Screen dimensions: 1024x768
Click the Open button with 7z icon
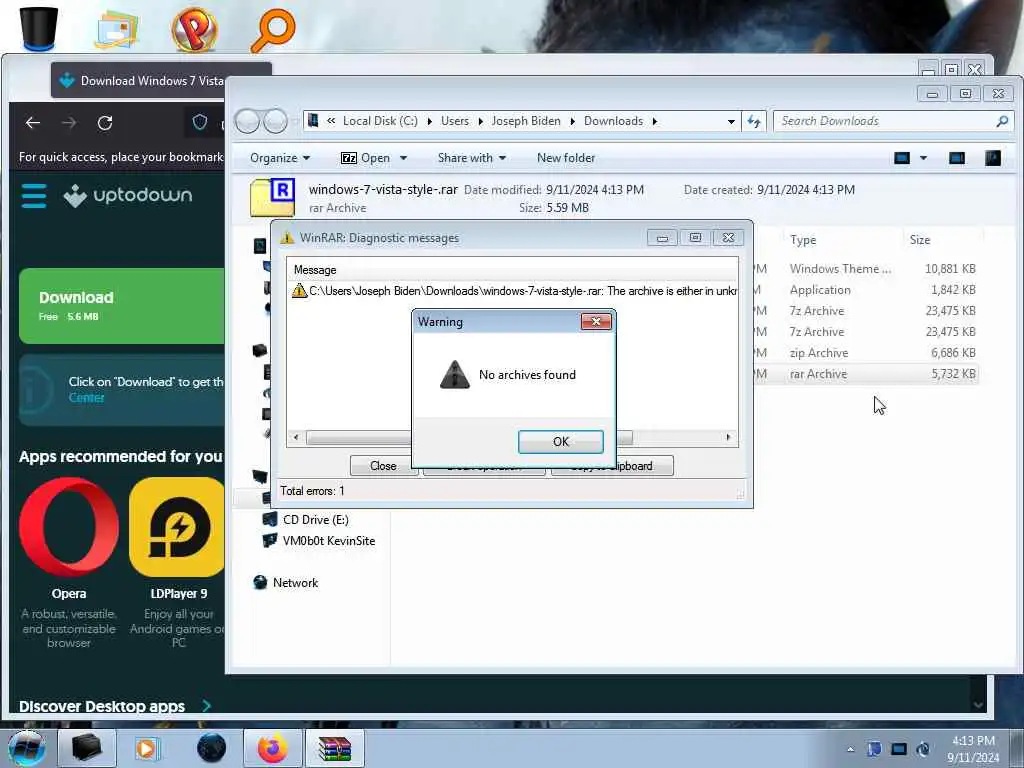click(x=366, y=158)
